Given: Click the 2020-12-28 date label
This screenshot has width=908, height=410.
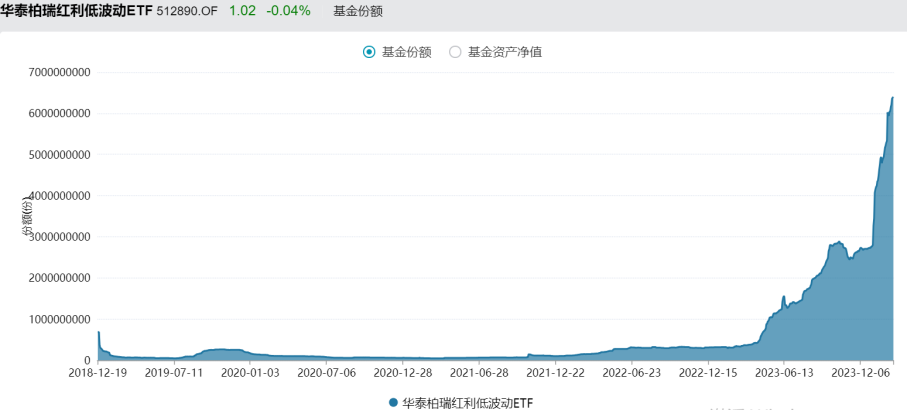Looking at the screenshot, I should (x=404, y=373).
